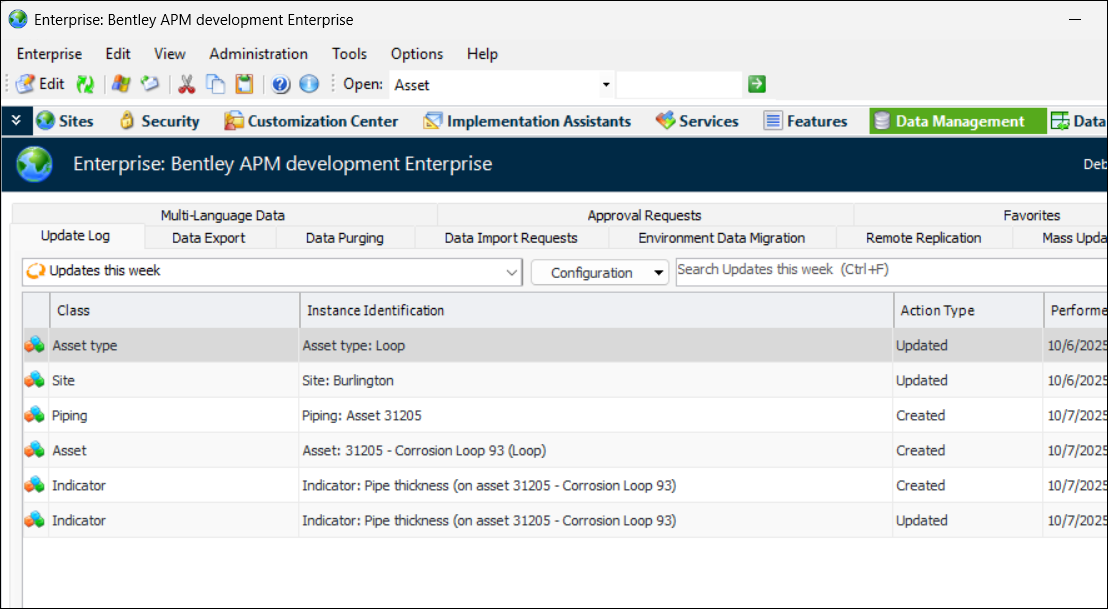The height and width of the screenshot is (609, 1108).
Task: Click the Copy icon in toolbar
Action: pos(215,84)
